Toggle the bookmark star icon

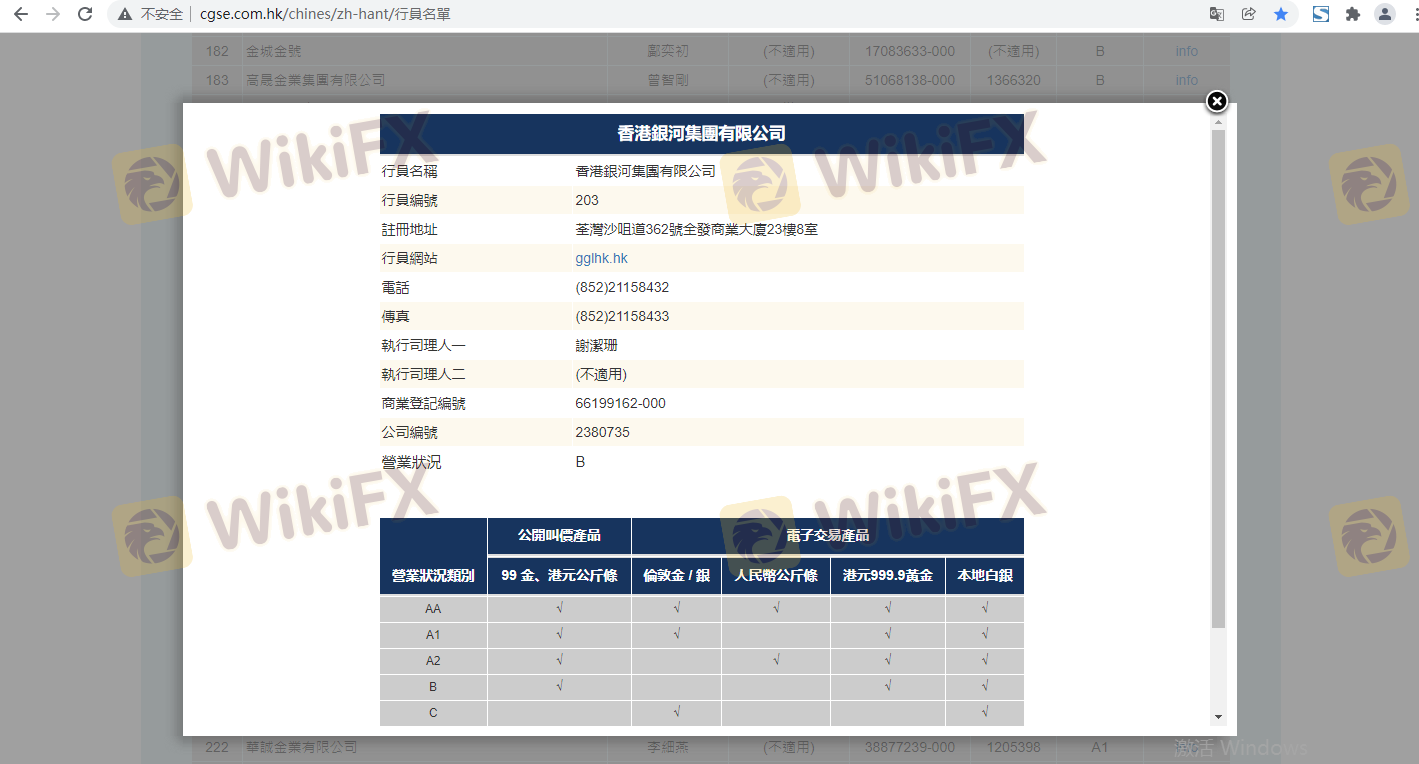(x=1281, y=14)
